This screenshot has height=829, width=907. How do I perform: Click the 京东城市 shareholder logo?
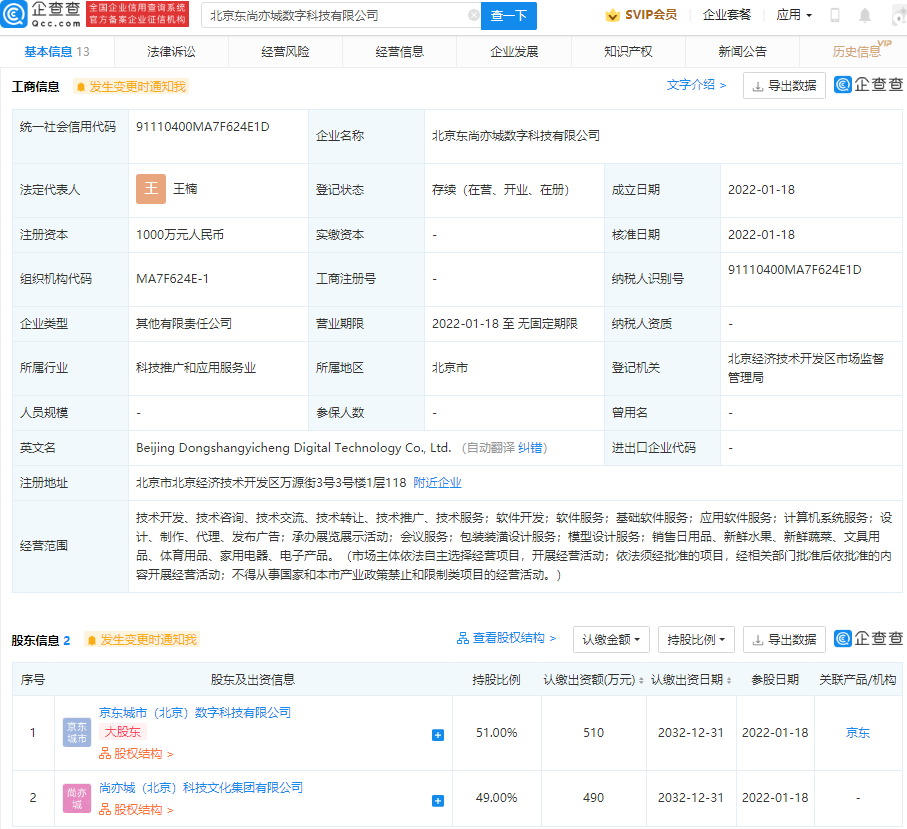pyautogui.click(x=77, y=732)
